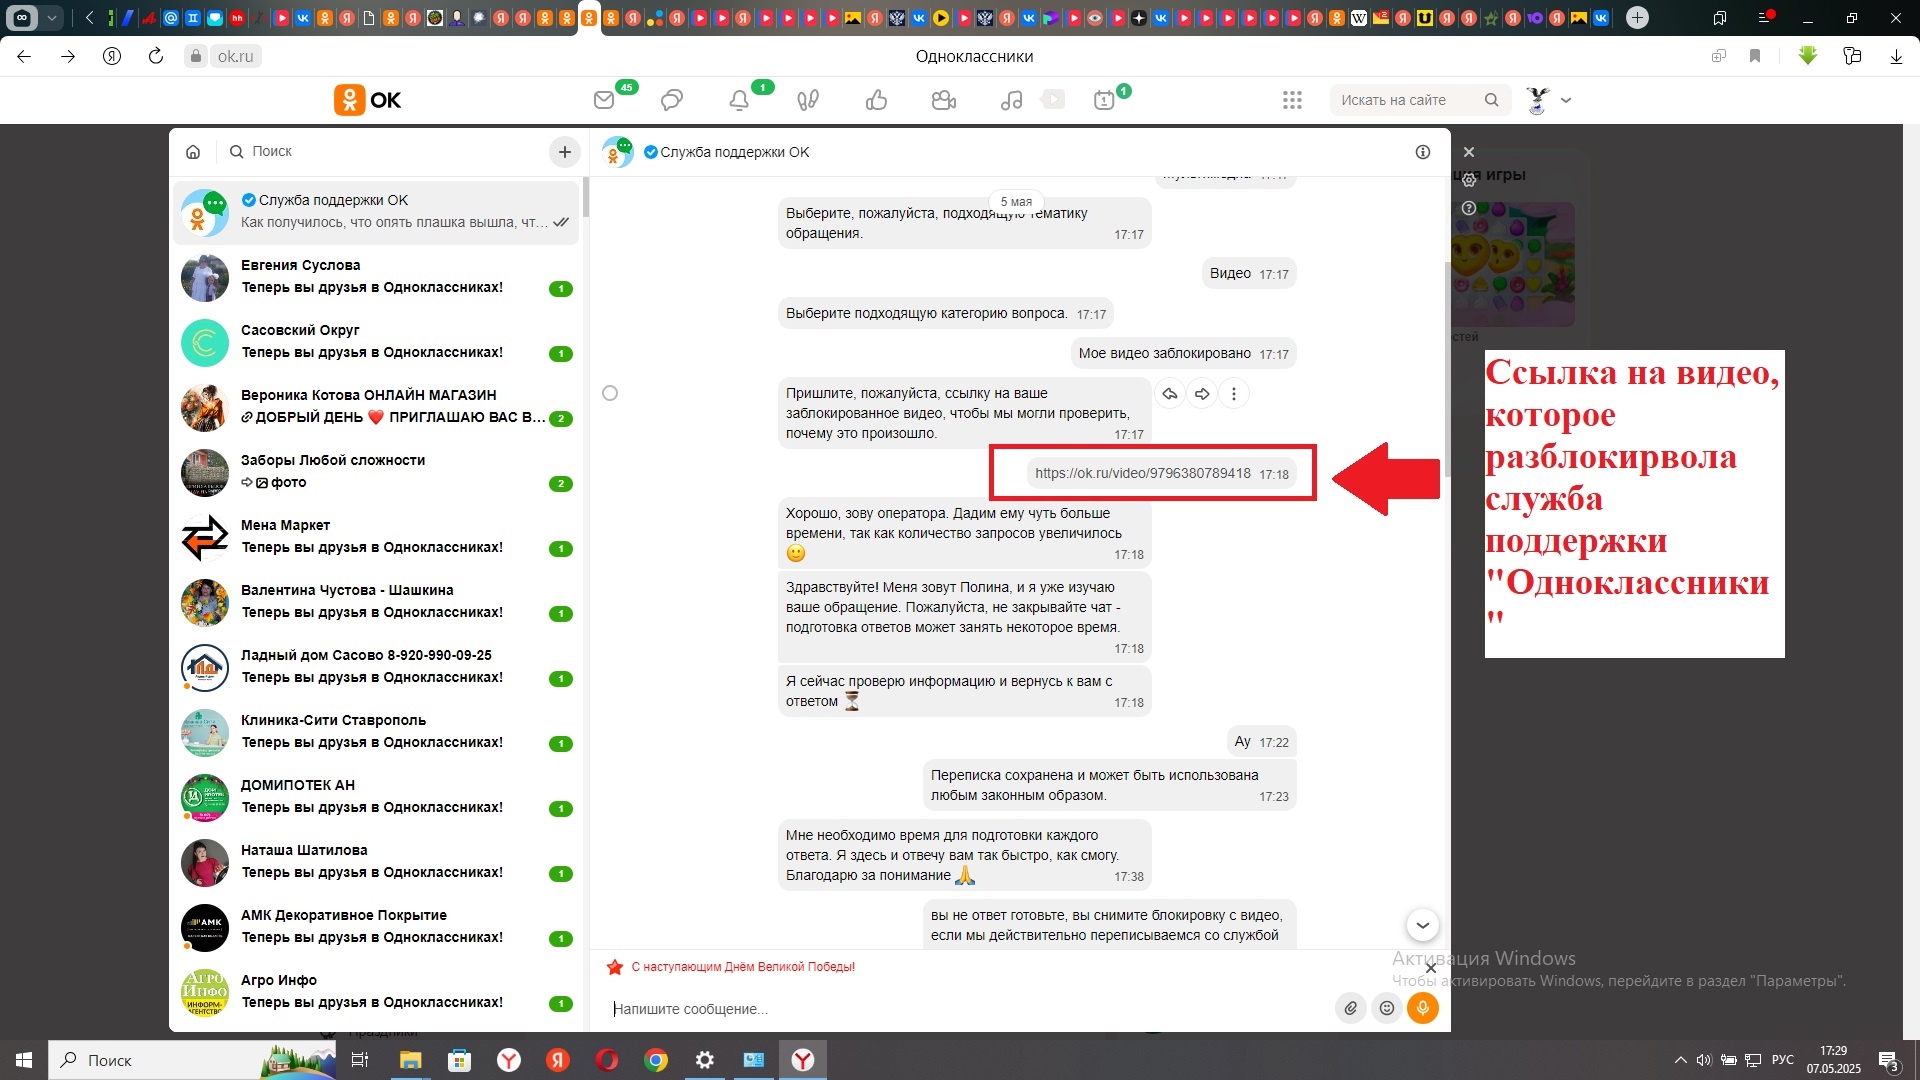Open the emoji picker
The image size is (1920, 1080).
point(1387,1008)
